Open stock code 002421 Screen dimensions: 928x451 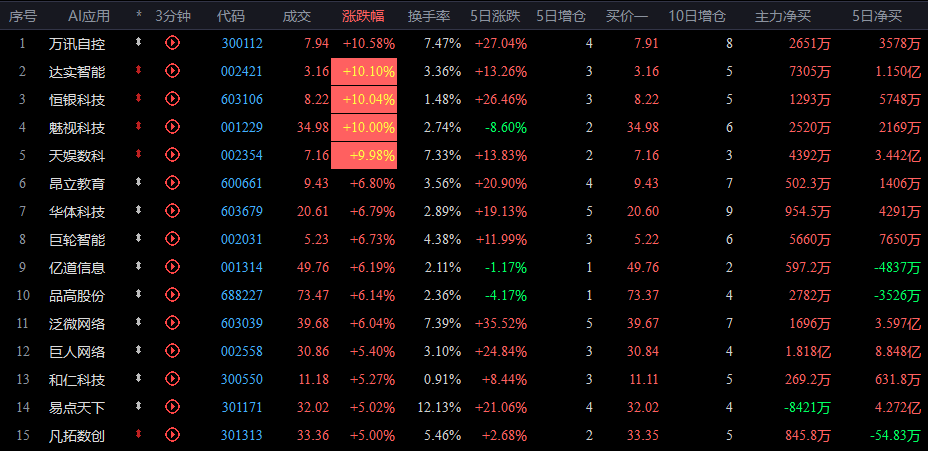coord(242,72)
